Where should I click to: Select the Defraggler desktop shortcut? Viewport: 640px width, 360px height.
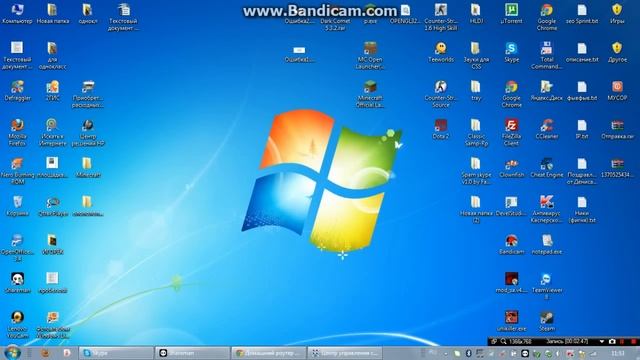pos(17,91)
